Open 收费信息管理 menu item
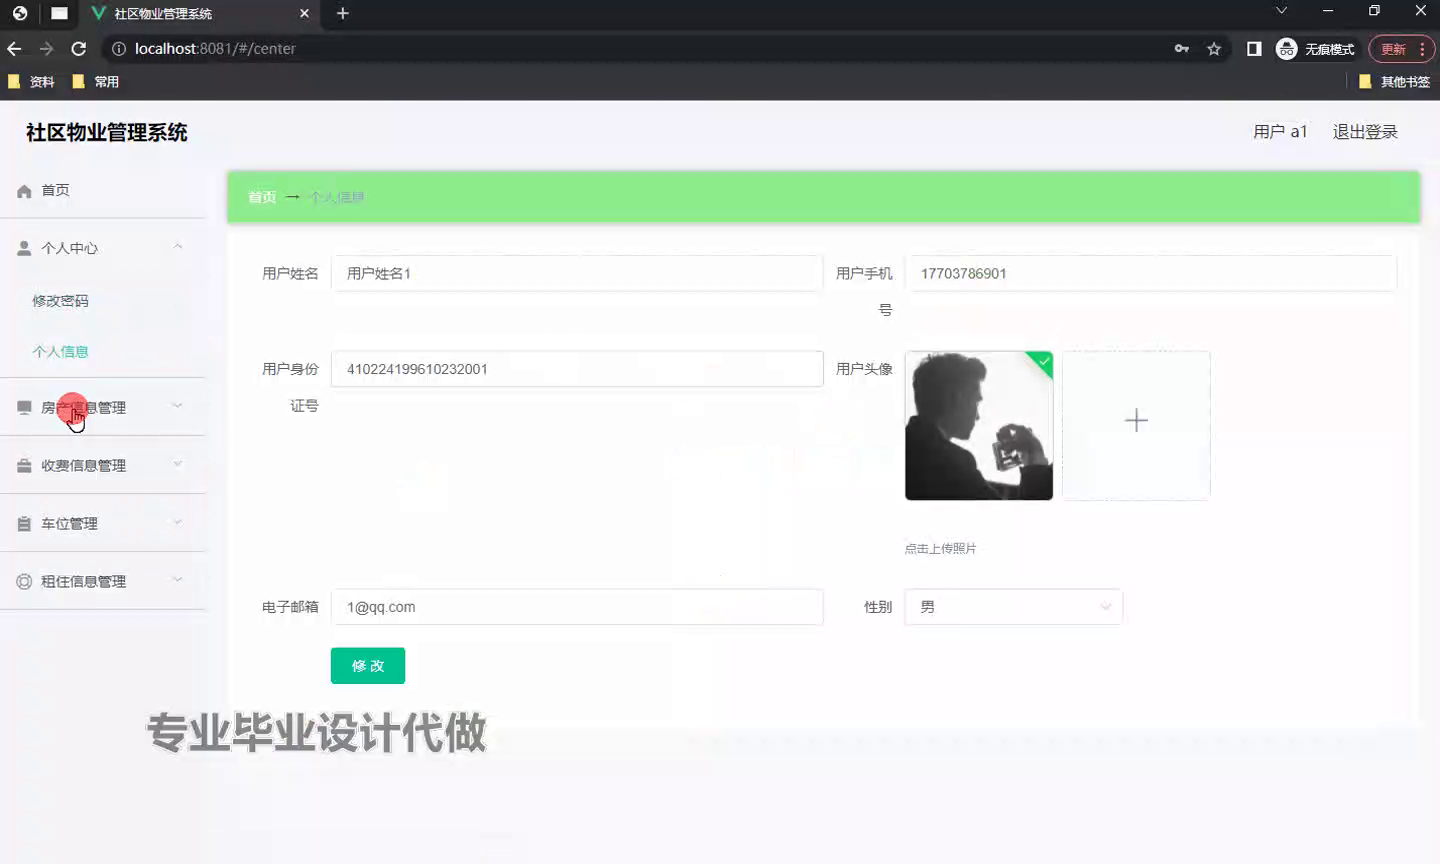Image resolution: width=1440 pixels, height=864 pixels. coord(102,466)
